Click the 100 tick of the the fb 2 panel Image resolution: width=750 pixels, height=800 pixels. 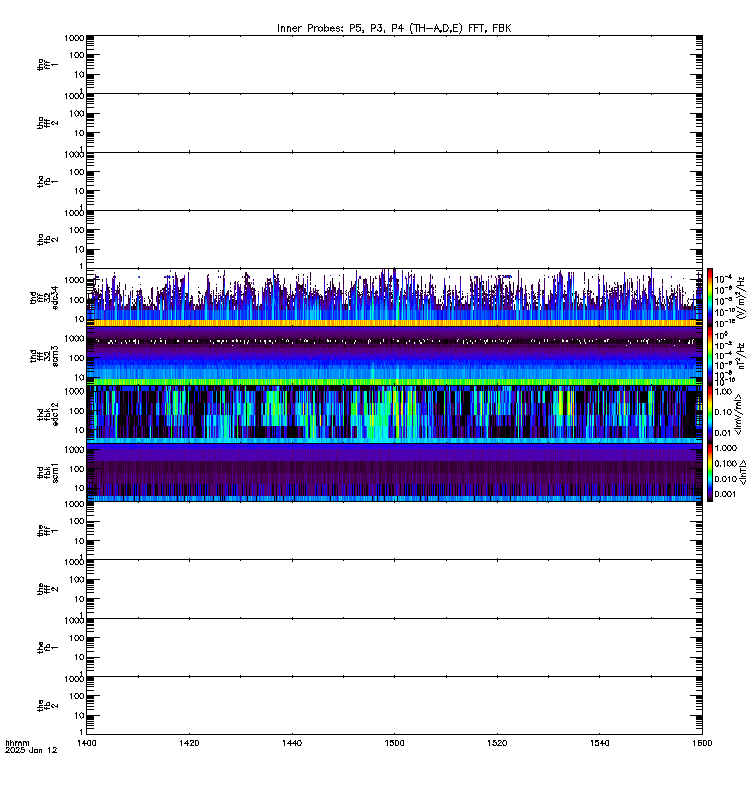pos(77,696)
